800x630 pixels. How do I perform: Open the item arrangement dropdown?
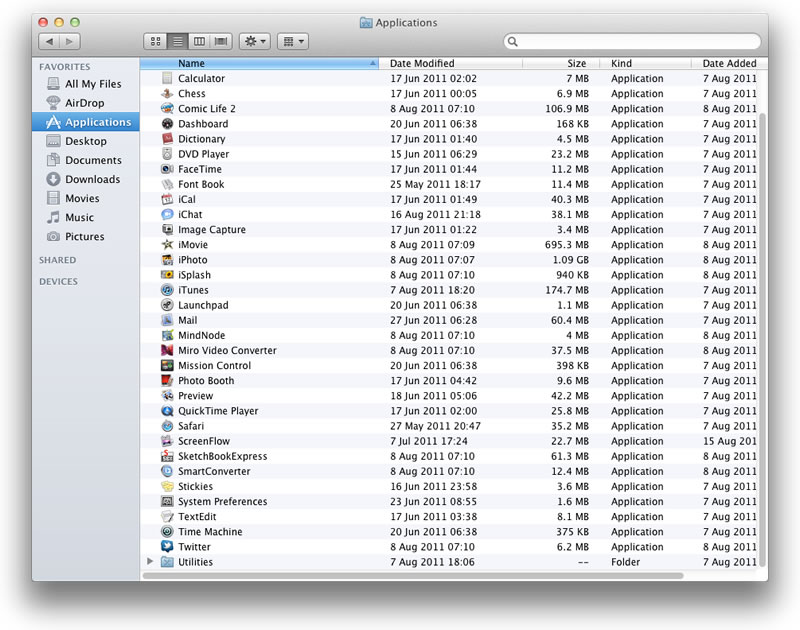[292, 41]
